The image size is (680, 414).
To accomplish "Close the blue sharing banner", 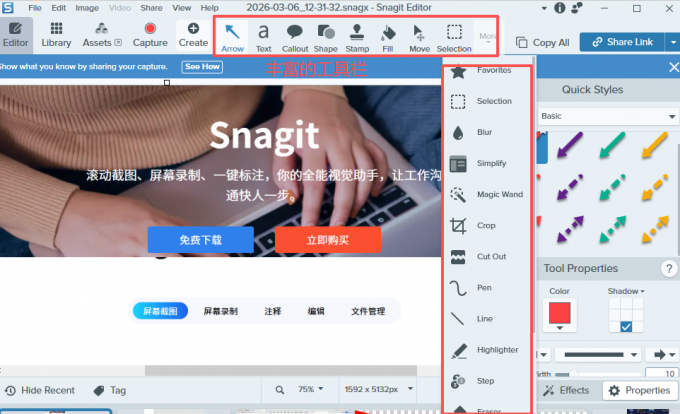I will [673, 67].
